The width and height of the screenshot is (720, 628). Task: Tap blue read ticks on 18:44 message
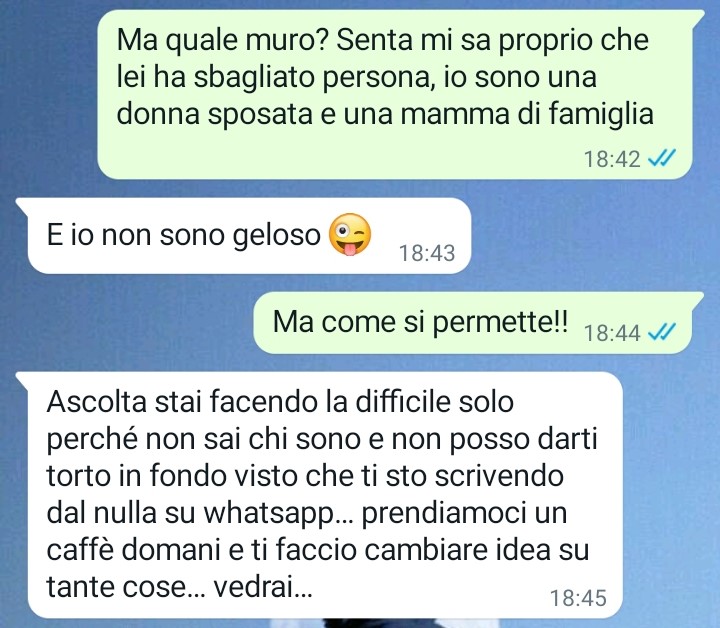[661, 331]
